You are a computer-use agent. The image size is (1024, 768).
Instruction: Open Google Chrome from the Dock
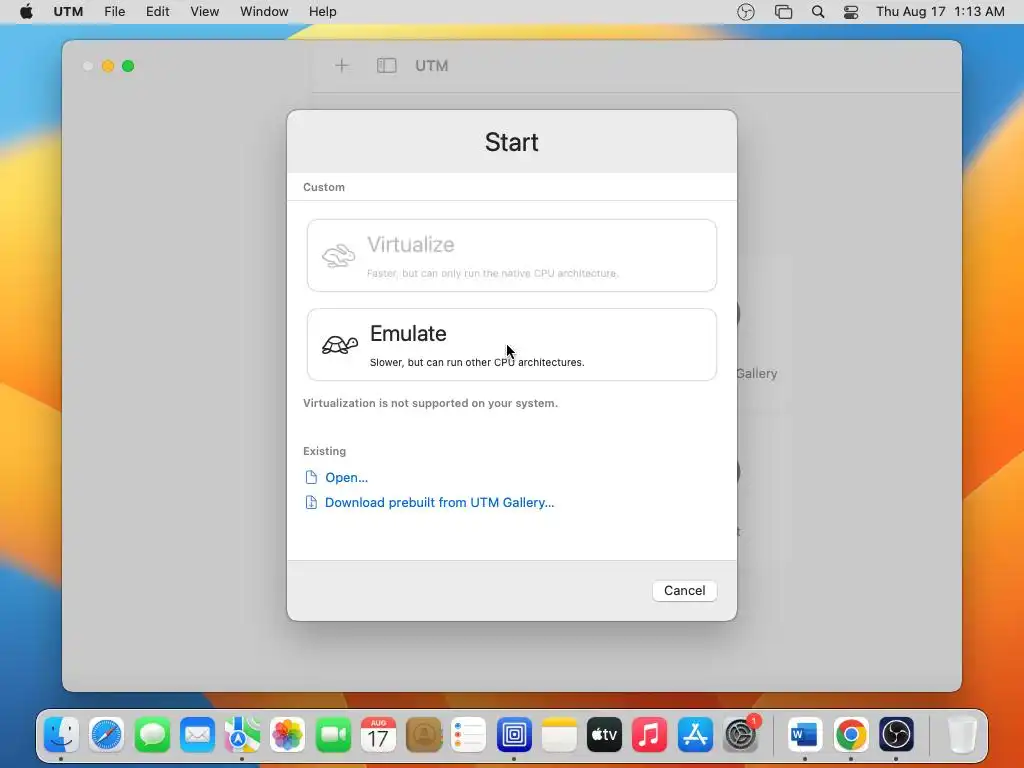coord(850,735)
